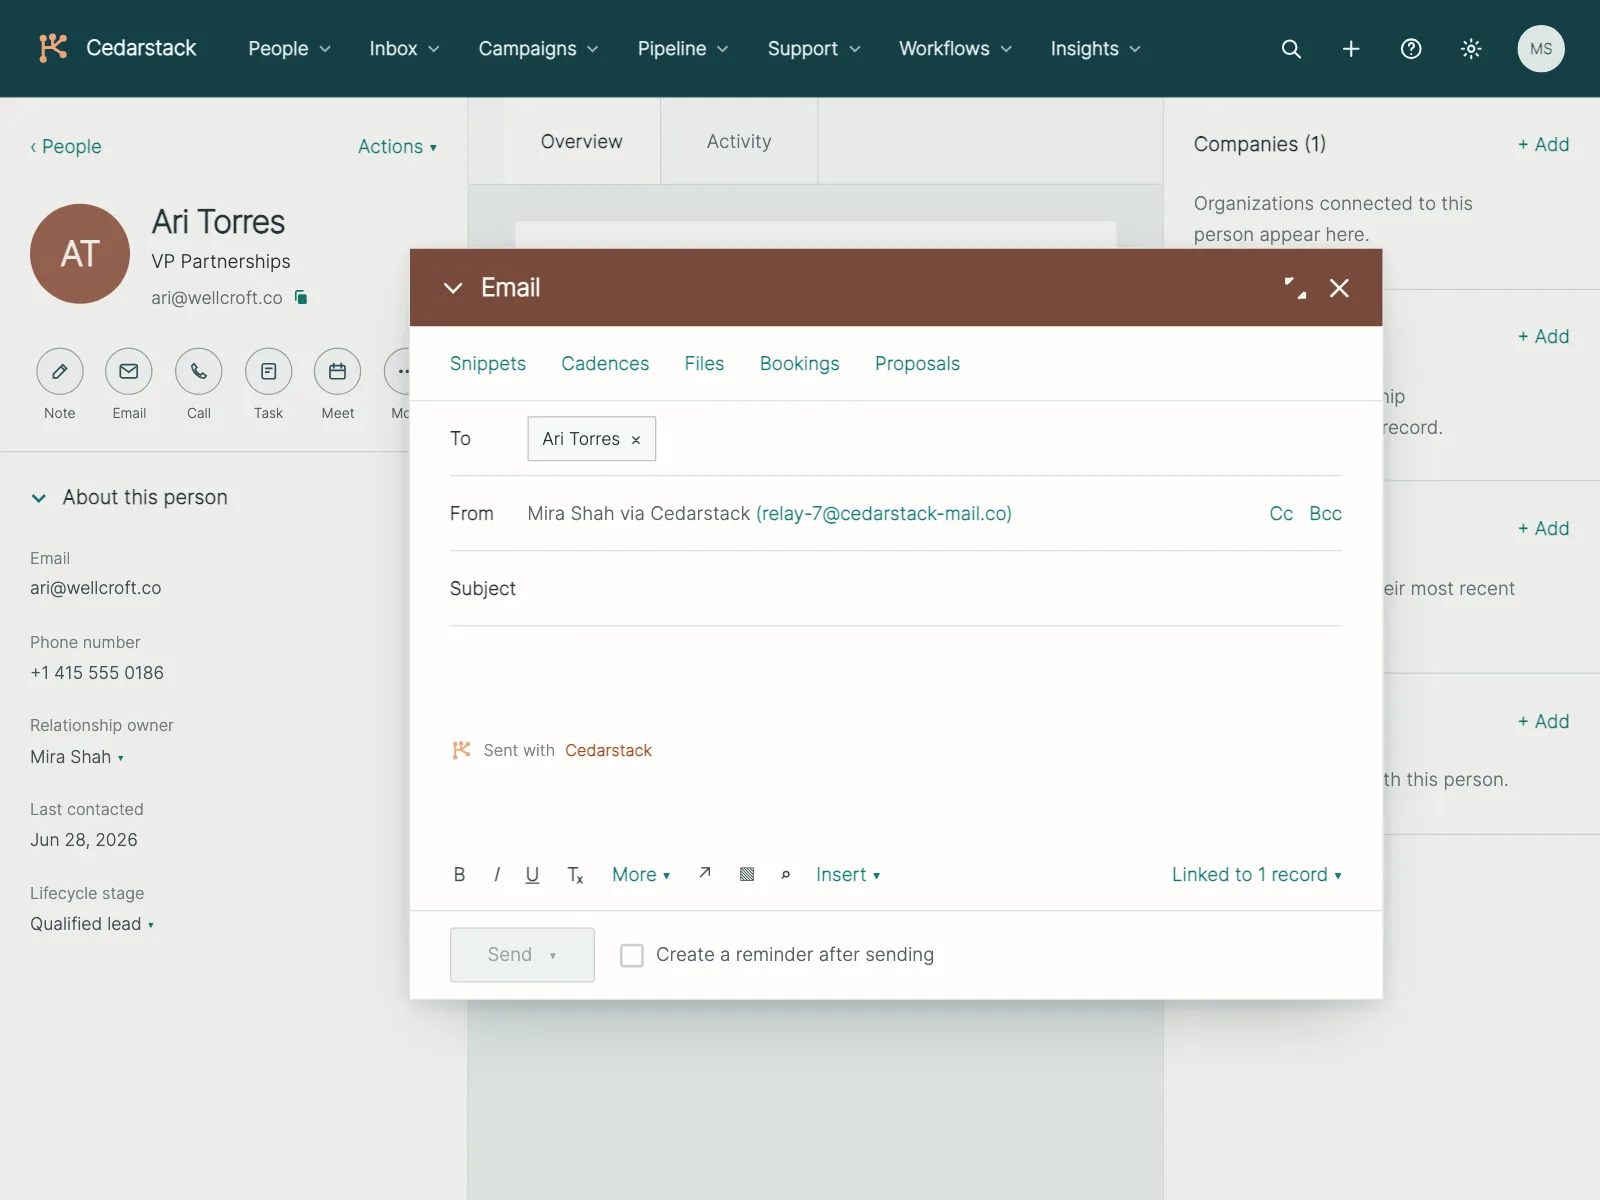Screen dimensions: 1600x1200
Task: Click the Meet calendar icon
Action: coord(338,372)
